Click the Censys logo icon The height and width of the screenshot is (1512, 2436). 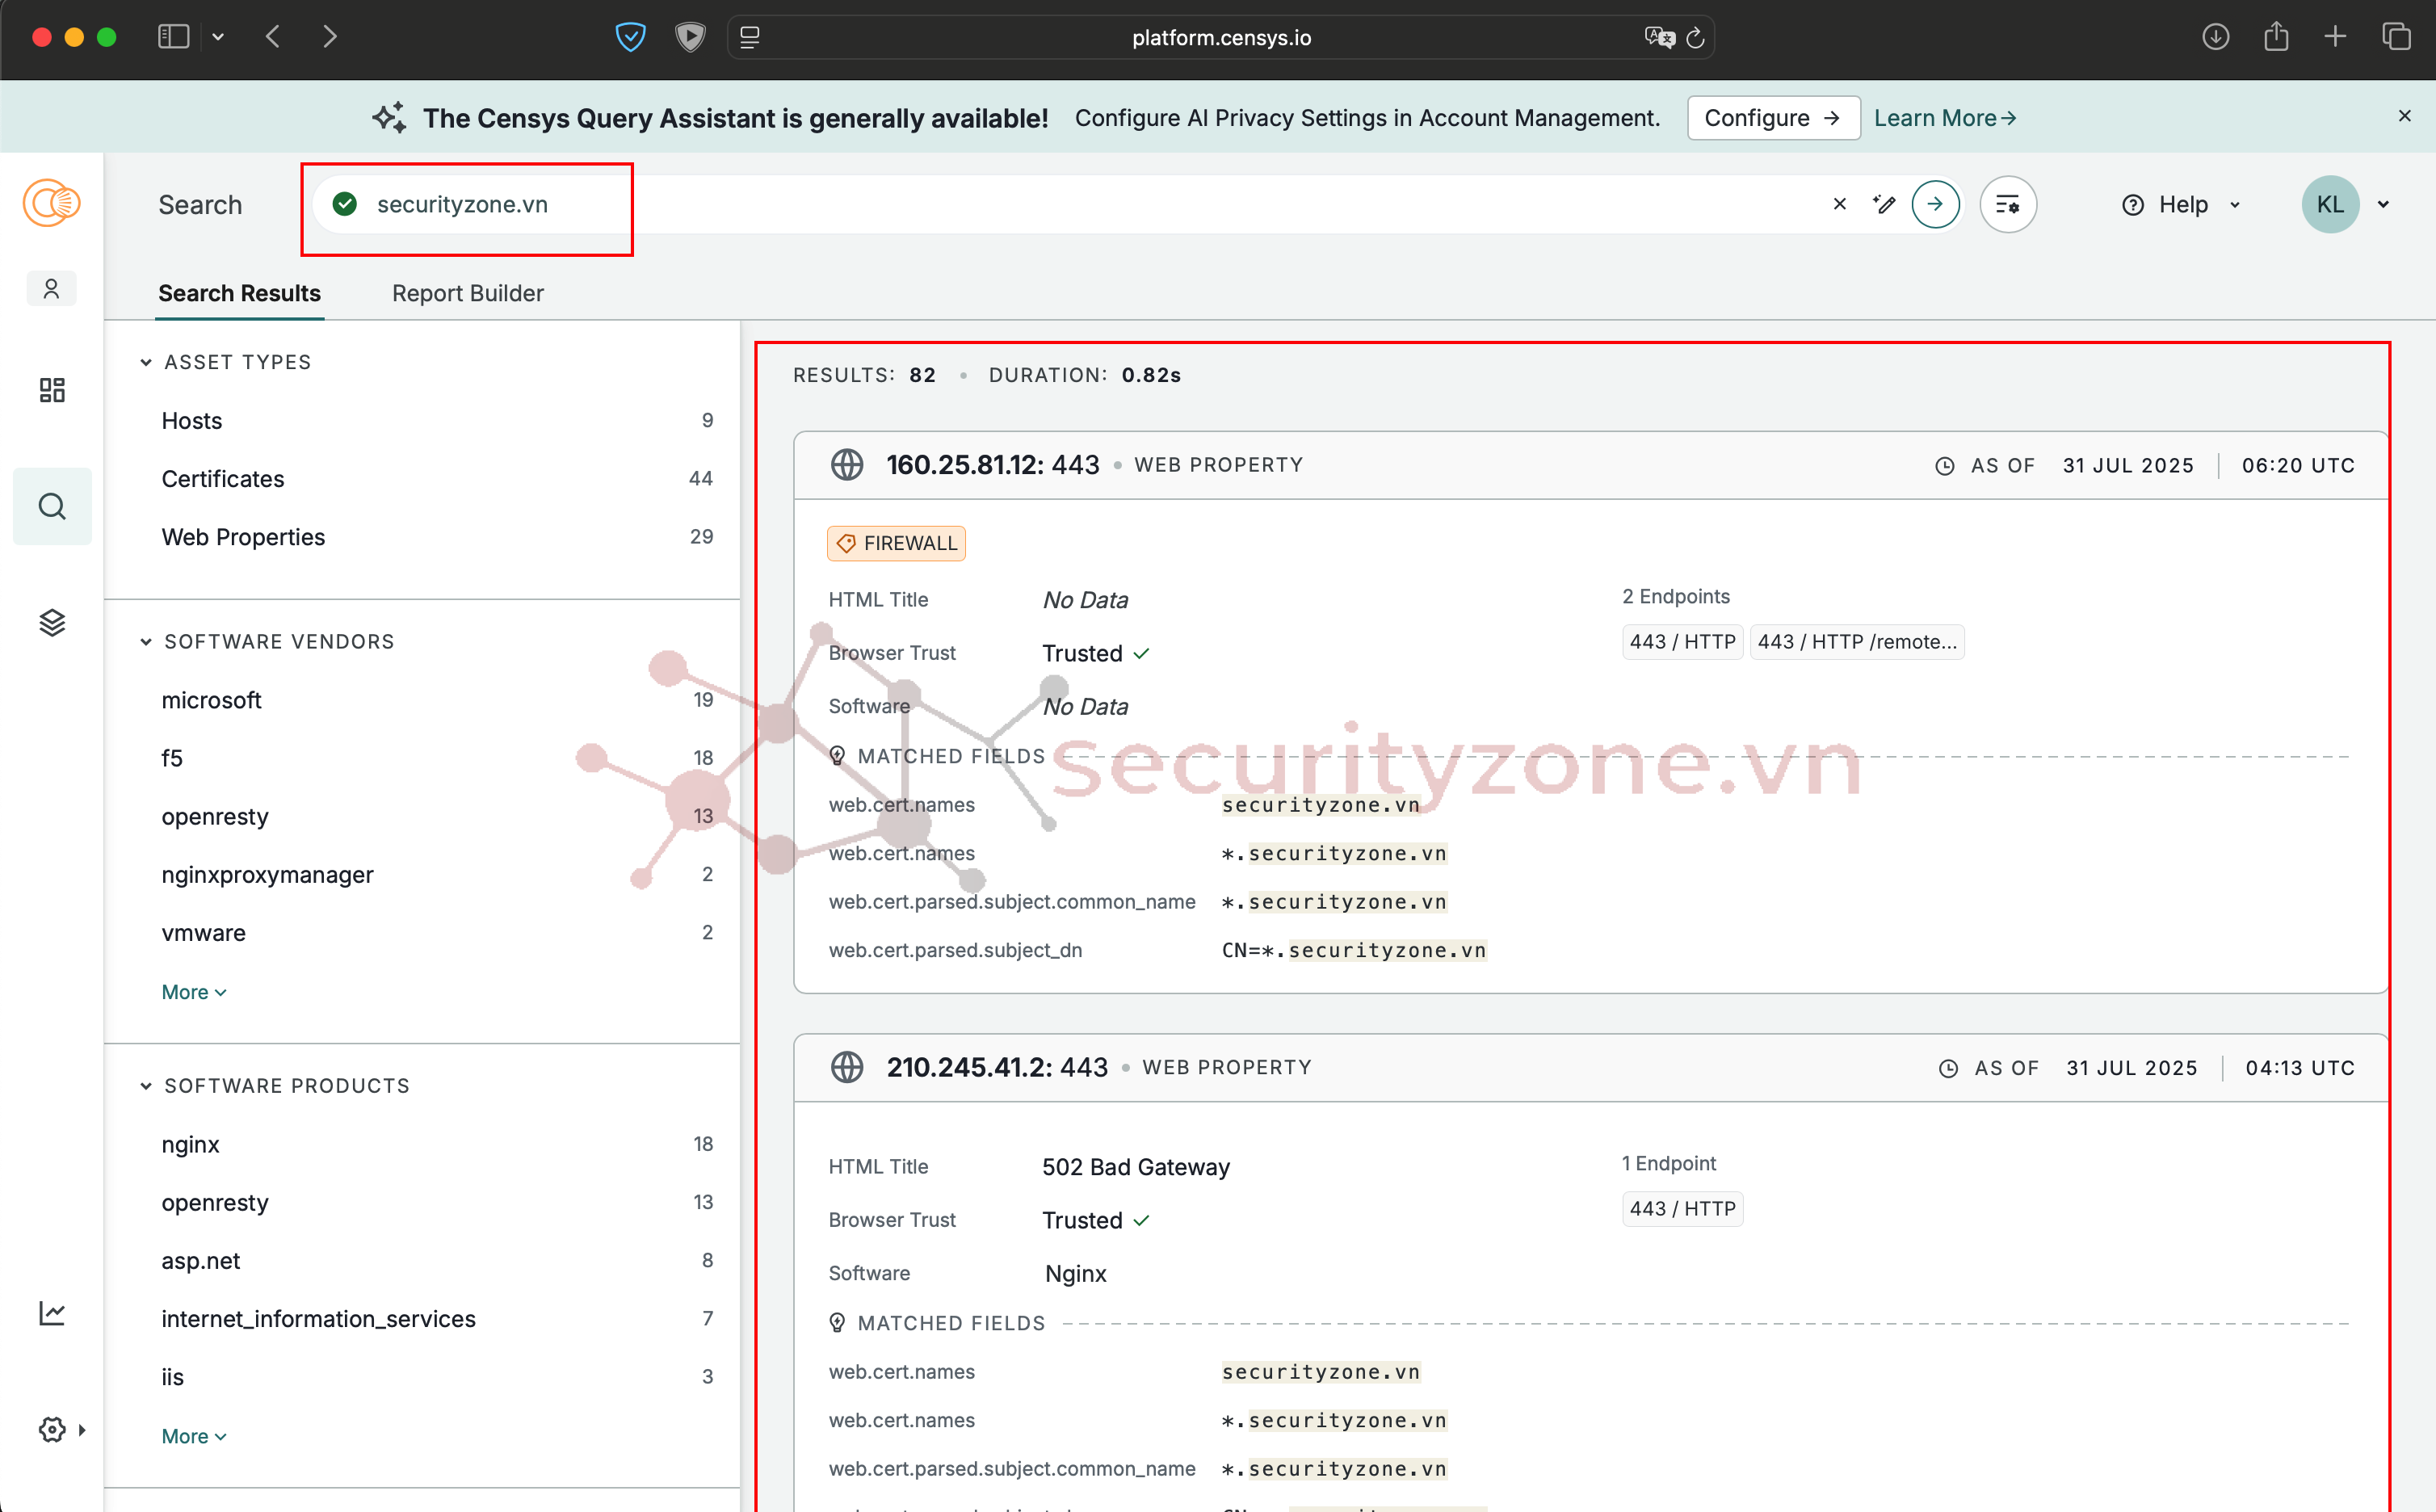click(52, 204)
